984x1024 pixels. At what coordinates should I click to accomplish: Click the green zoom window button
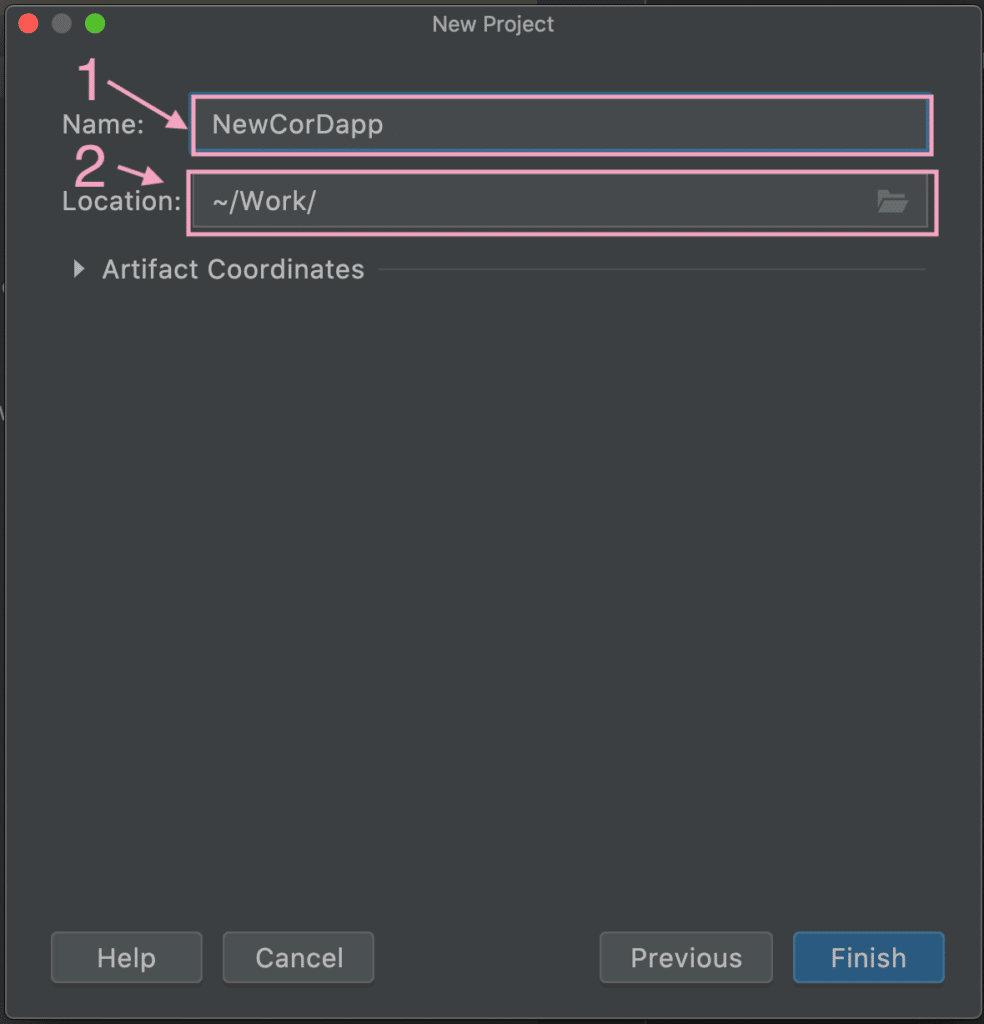click(95, 24)
